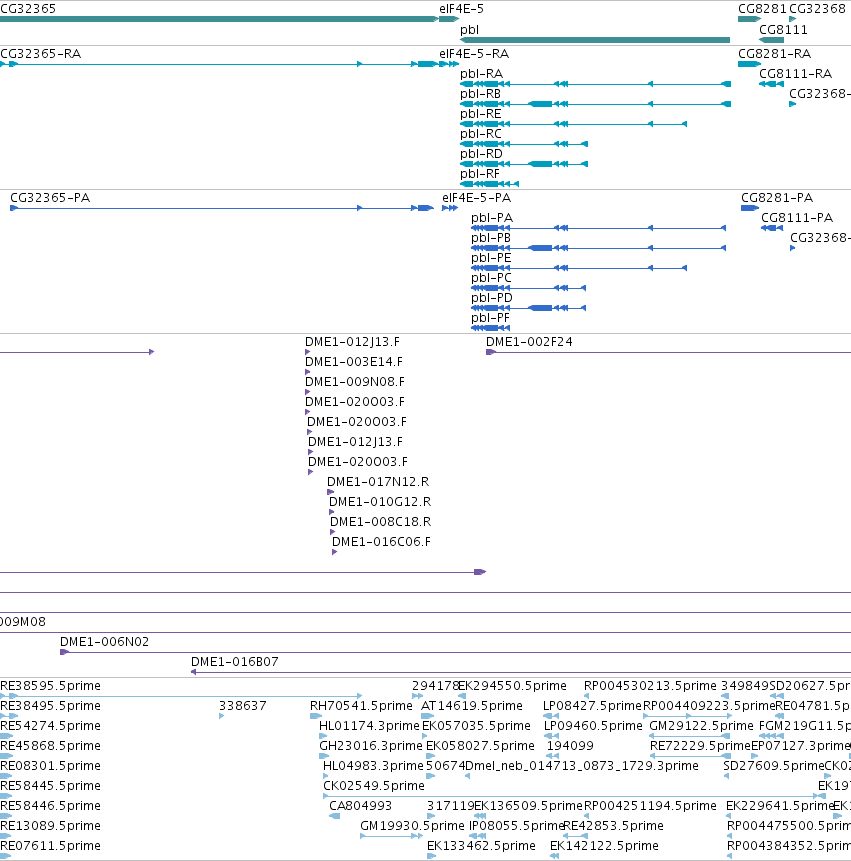851x861 pixels.
Task: Select the CG8111 gene label
Action: tap(783, 30)
